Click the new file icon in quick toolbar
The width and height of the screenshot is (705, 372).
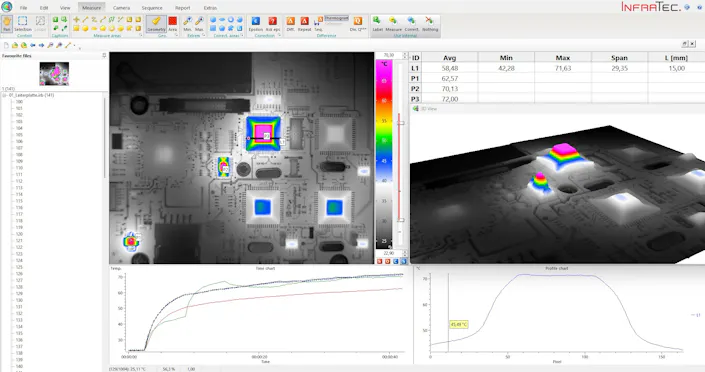point(6,45)
